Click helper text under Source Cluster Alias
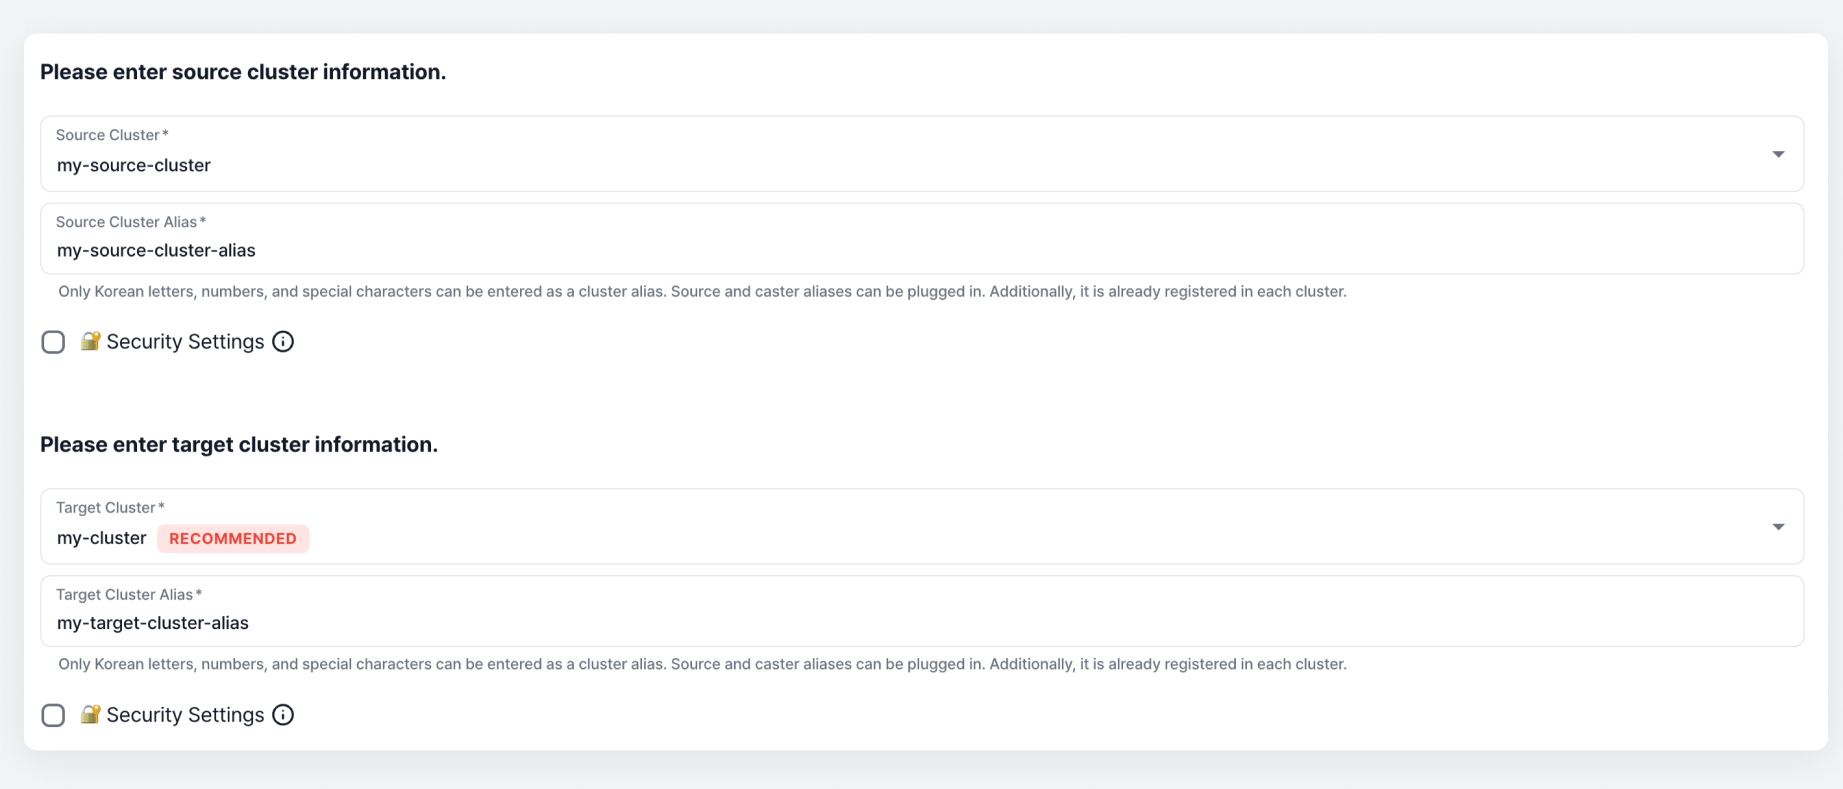Image resolution: width=1843 pixels, height=789 pixels. [702, 292]
